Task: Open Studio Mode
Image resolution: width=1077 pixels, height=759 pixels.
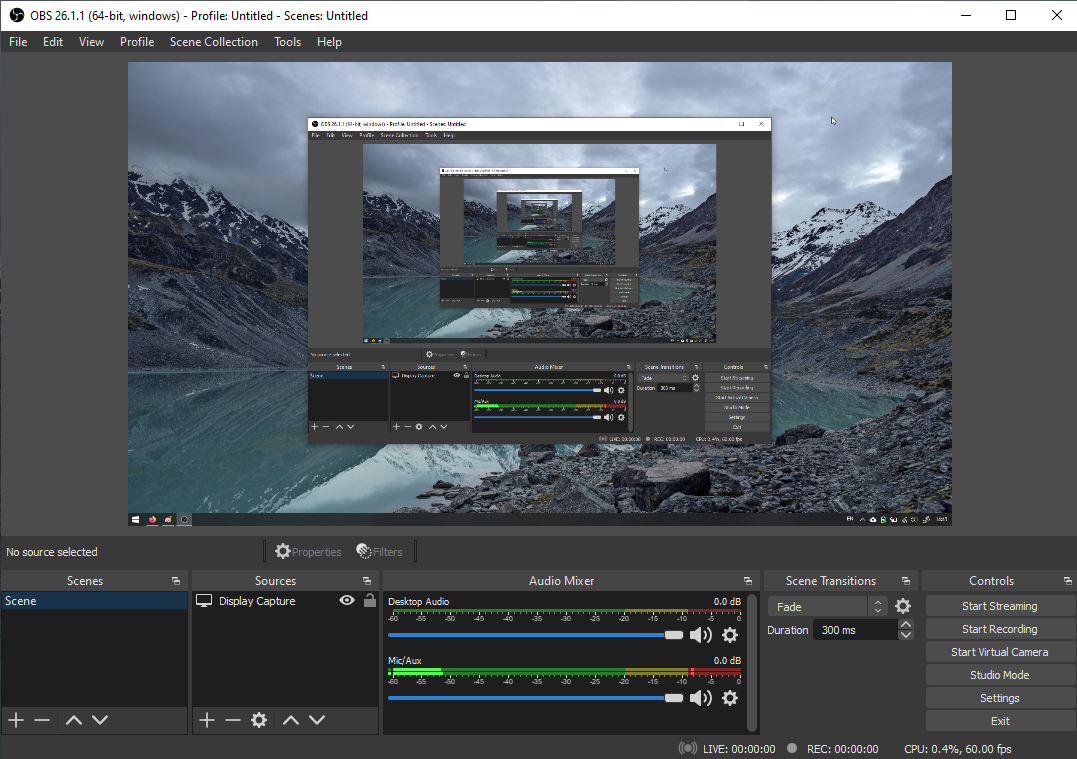Action: pos(999,675)
